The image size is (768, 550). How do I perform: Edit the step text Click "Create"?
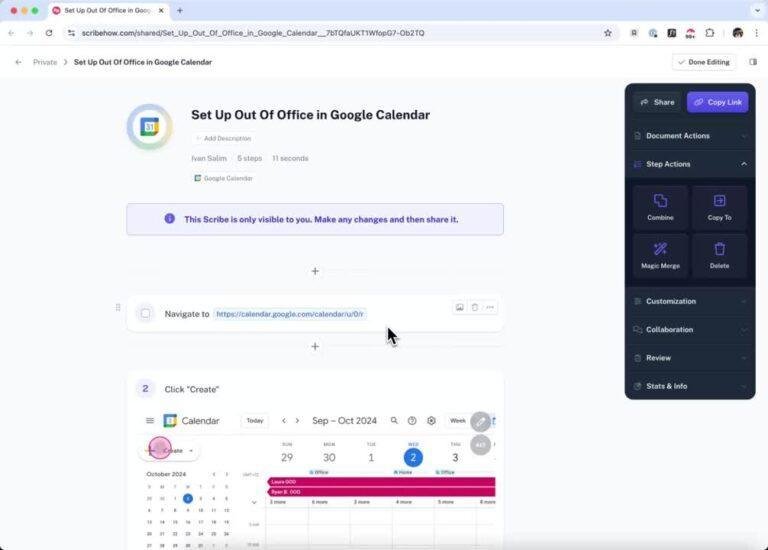(192, 389)
